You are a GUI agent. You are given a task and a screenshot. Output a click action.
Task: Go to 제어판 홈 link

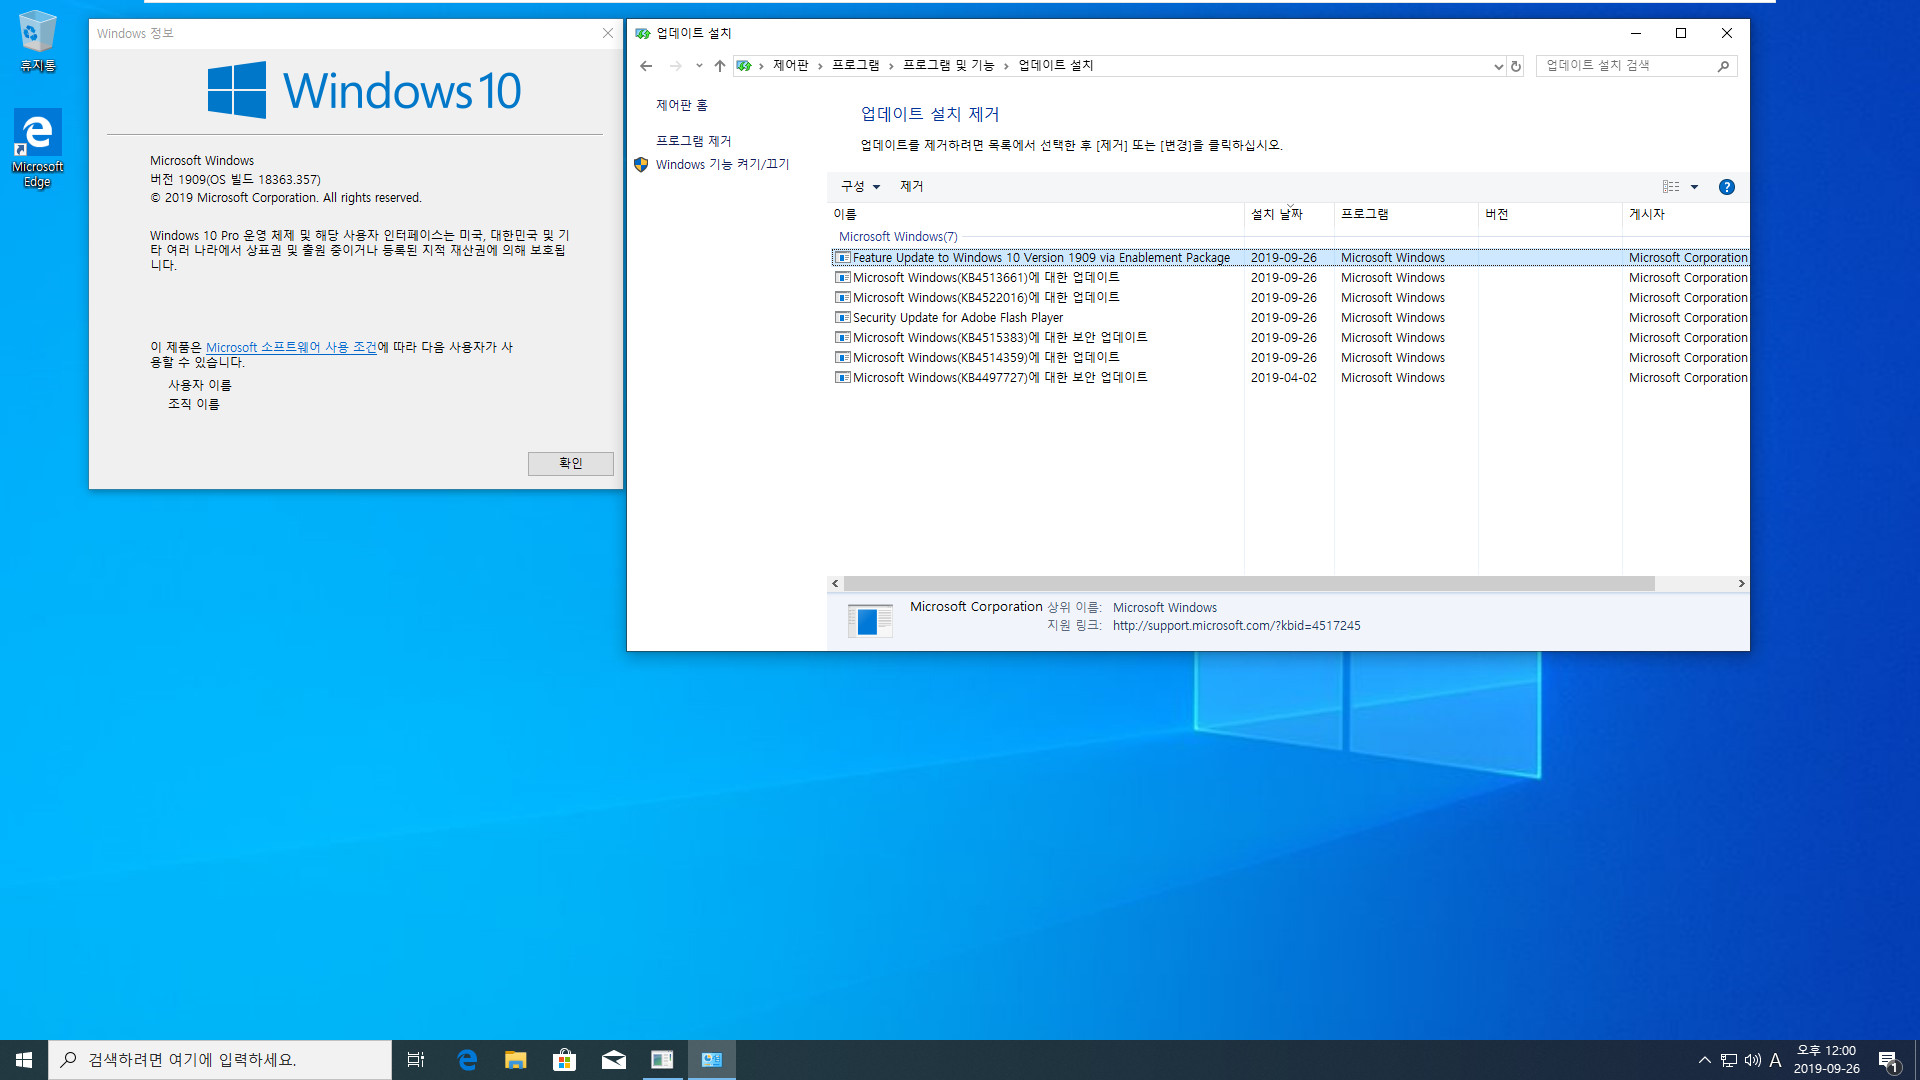point(682,105)
